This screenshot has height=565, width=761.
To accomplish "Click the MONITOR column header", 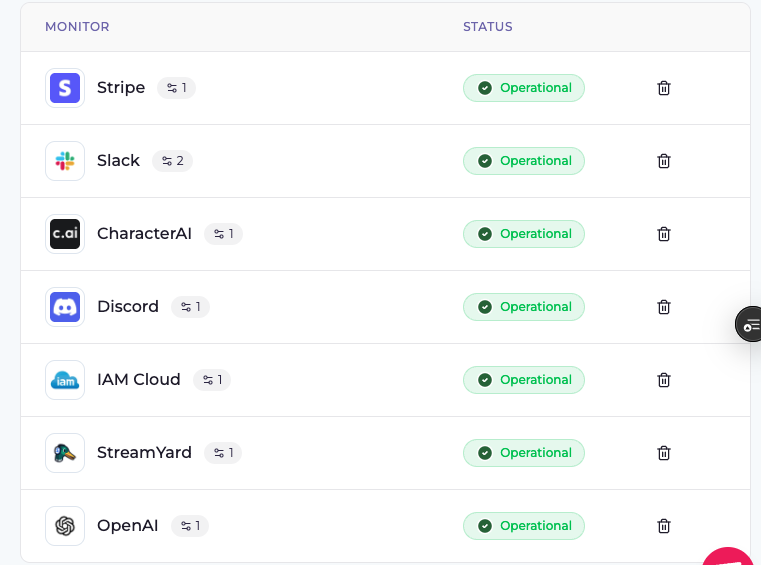I will pos(77,27).
